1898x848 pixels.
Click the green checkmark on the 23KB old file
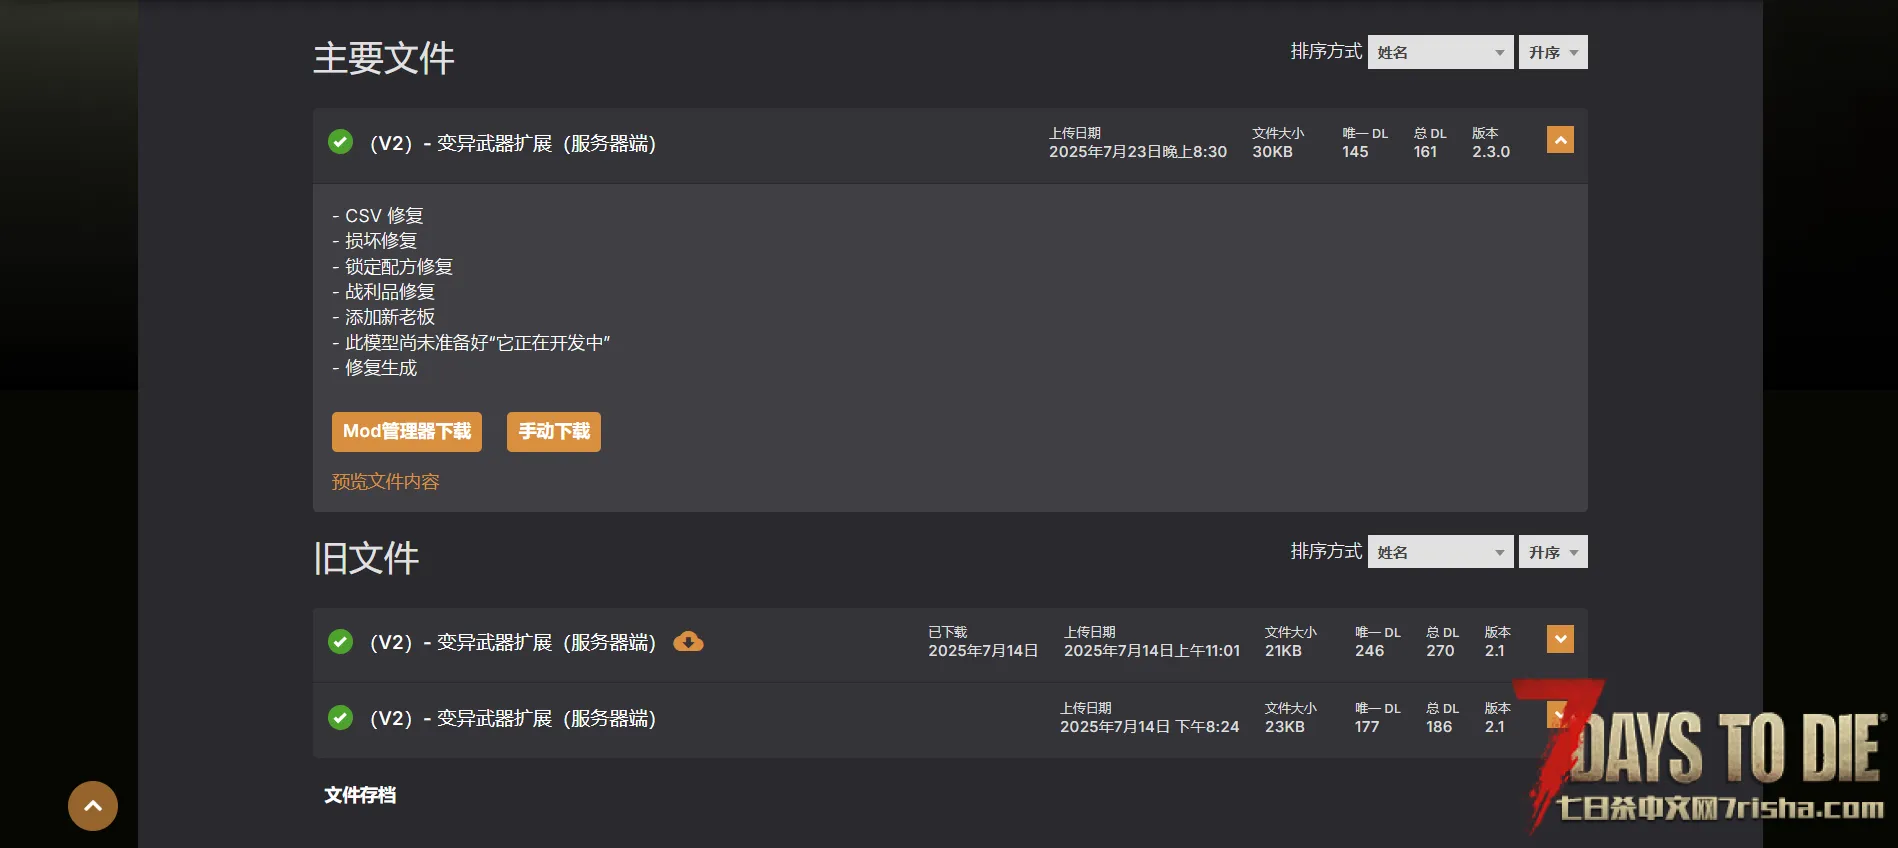point(340,718)
